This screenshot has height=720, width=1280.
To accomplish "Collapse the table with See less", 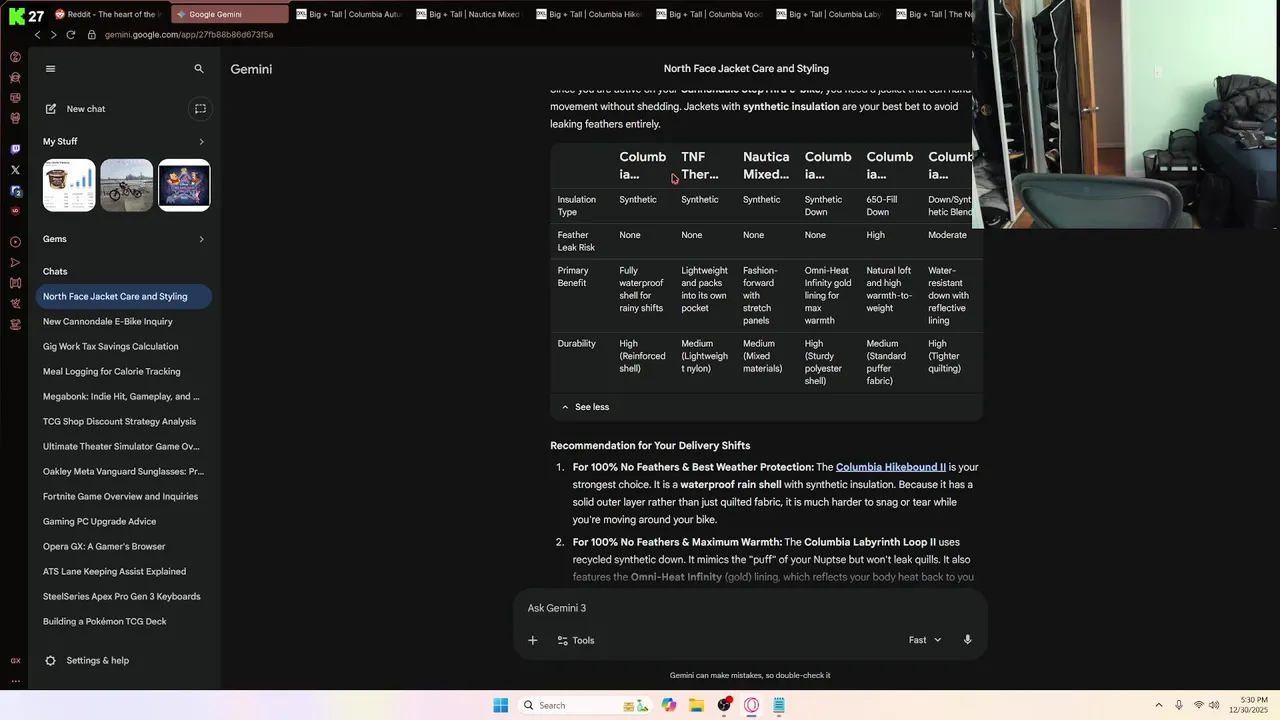I will (x=586, y=407).
